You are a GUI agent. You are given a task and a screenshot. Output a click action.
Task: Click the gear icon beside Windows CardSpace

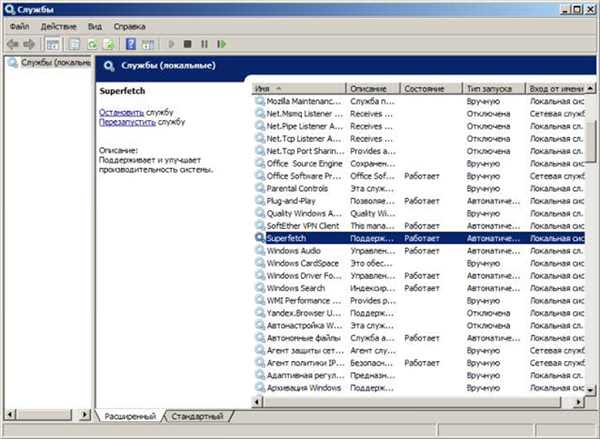click(260, 263)
